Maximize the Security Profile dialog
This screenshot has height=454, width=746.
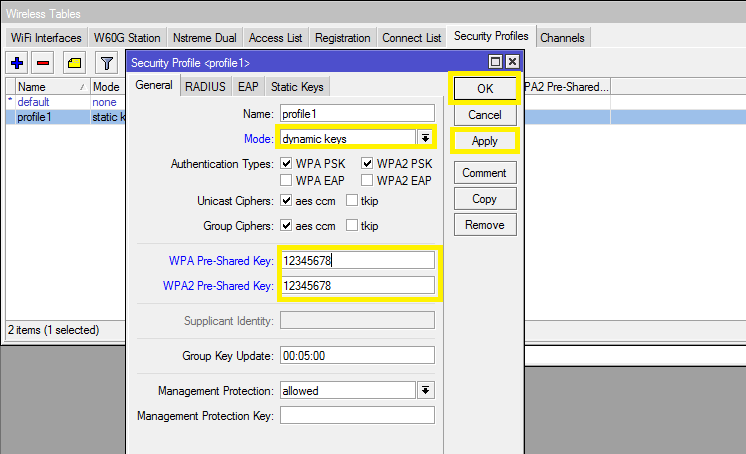point(496,62)
